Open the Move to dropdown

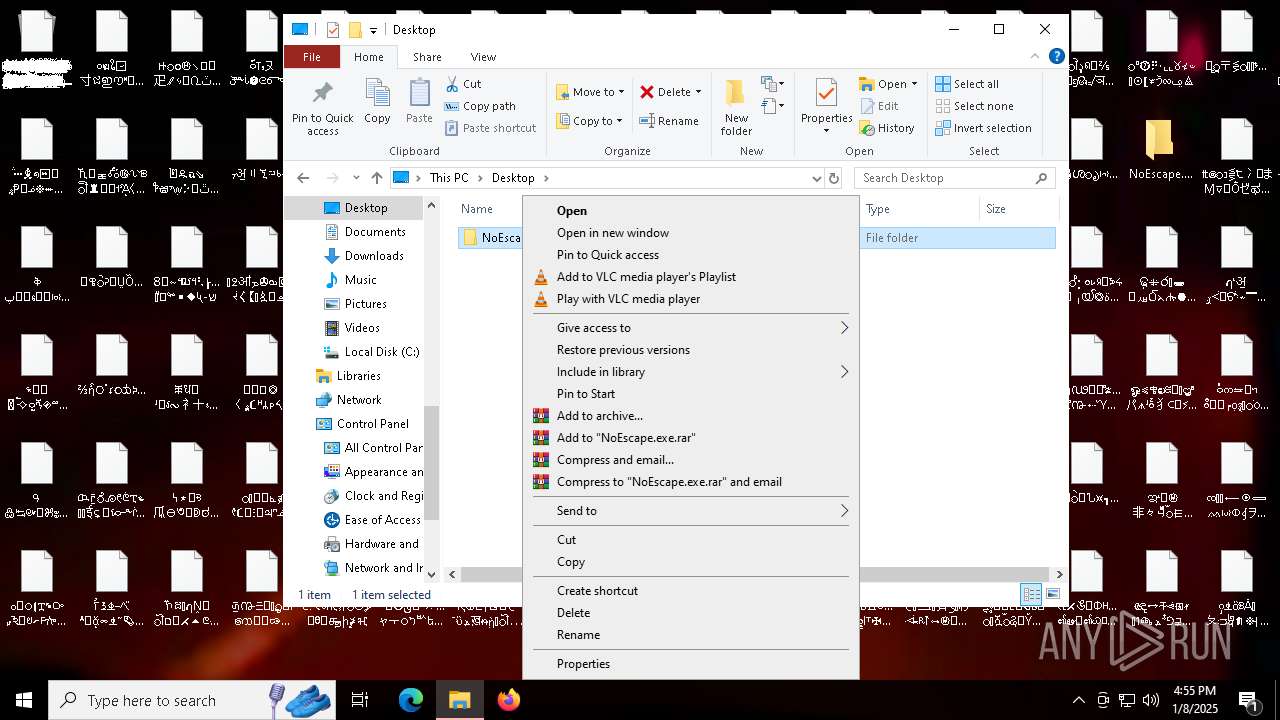(x=590, y=92)
